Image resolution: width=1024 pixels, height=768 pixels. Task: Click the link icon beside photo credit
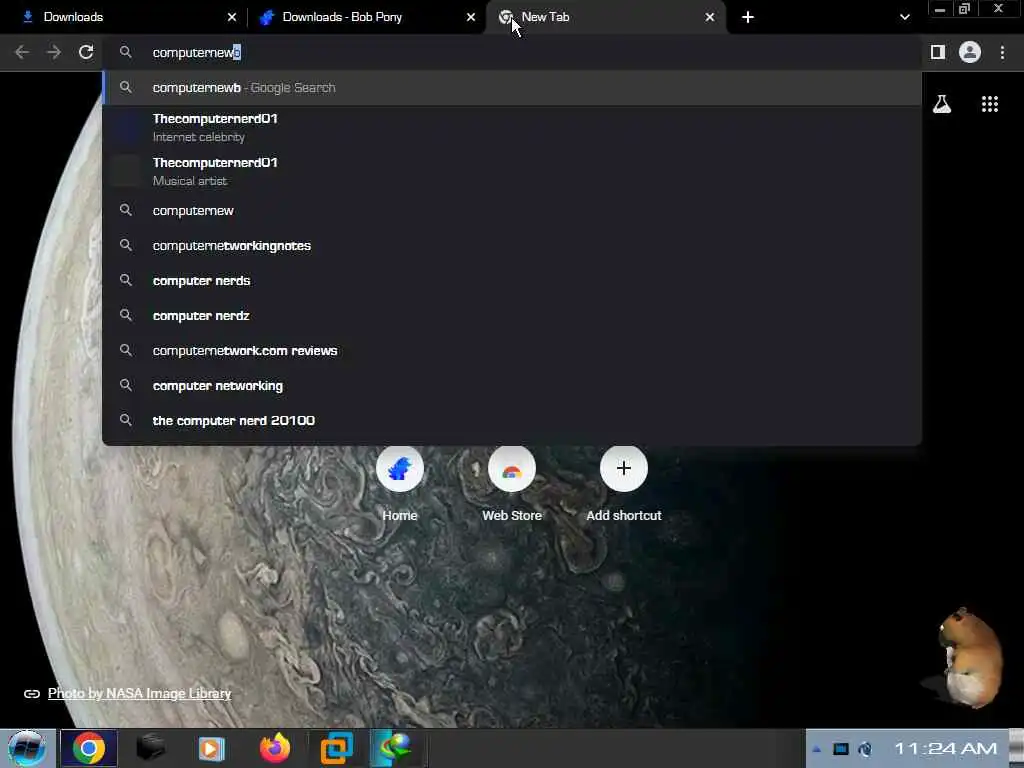31,694
